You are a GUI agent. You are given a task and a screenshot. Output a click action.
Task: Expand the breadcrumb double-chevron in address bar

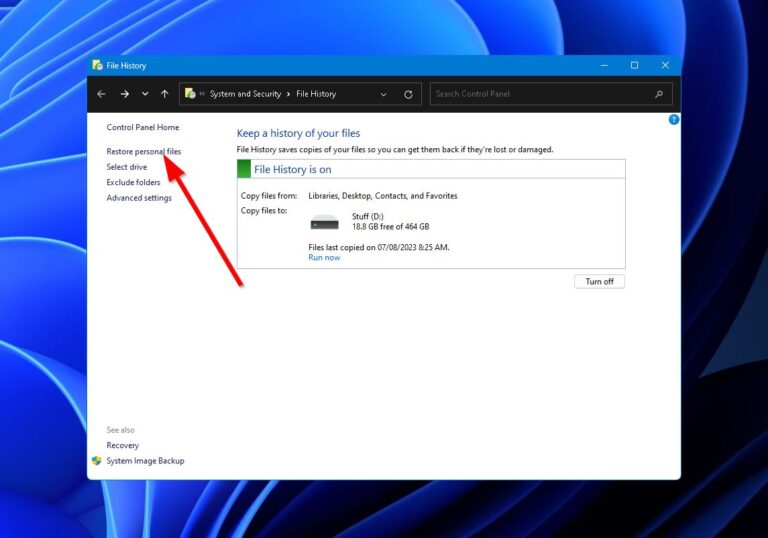tap(202, 94)
